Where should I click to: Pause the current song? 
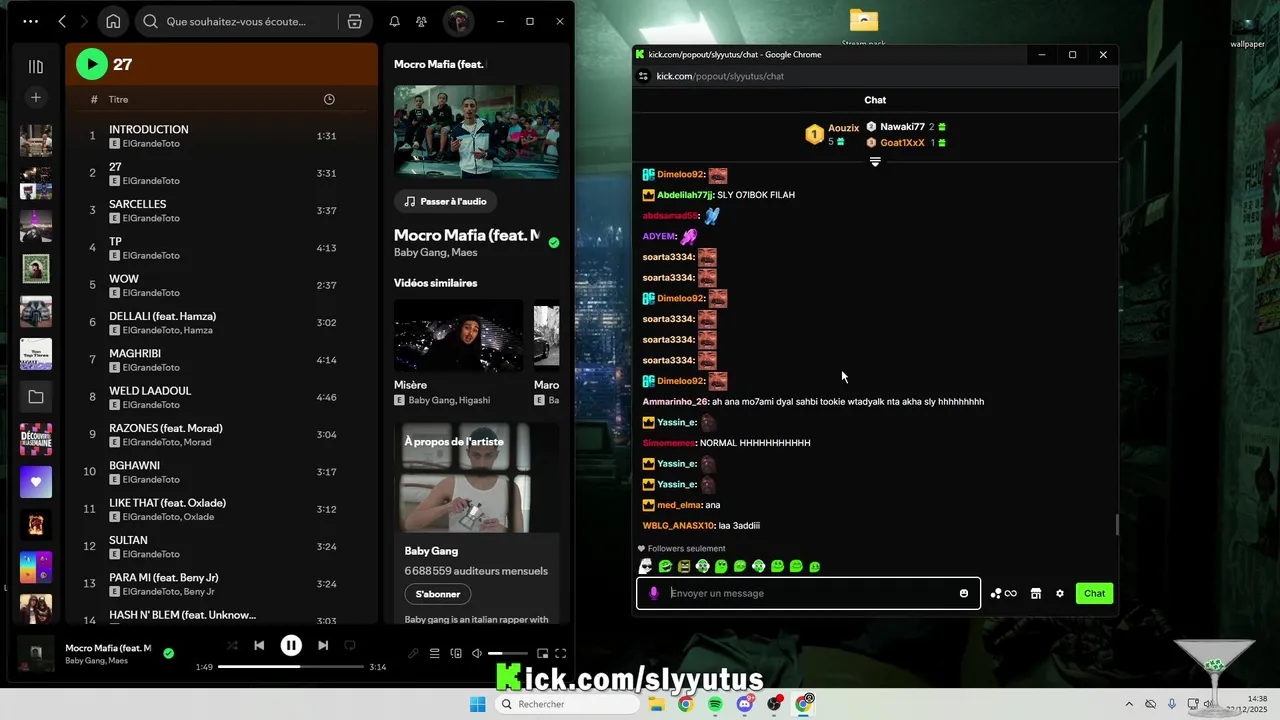click(x=291, y=646)
